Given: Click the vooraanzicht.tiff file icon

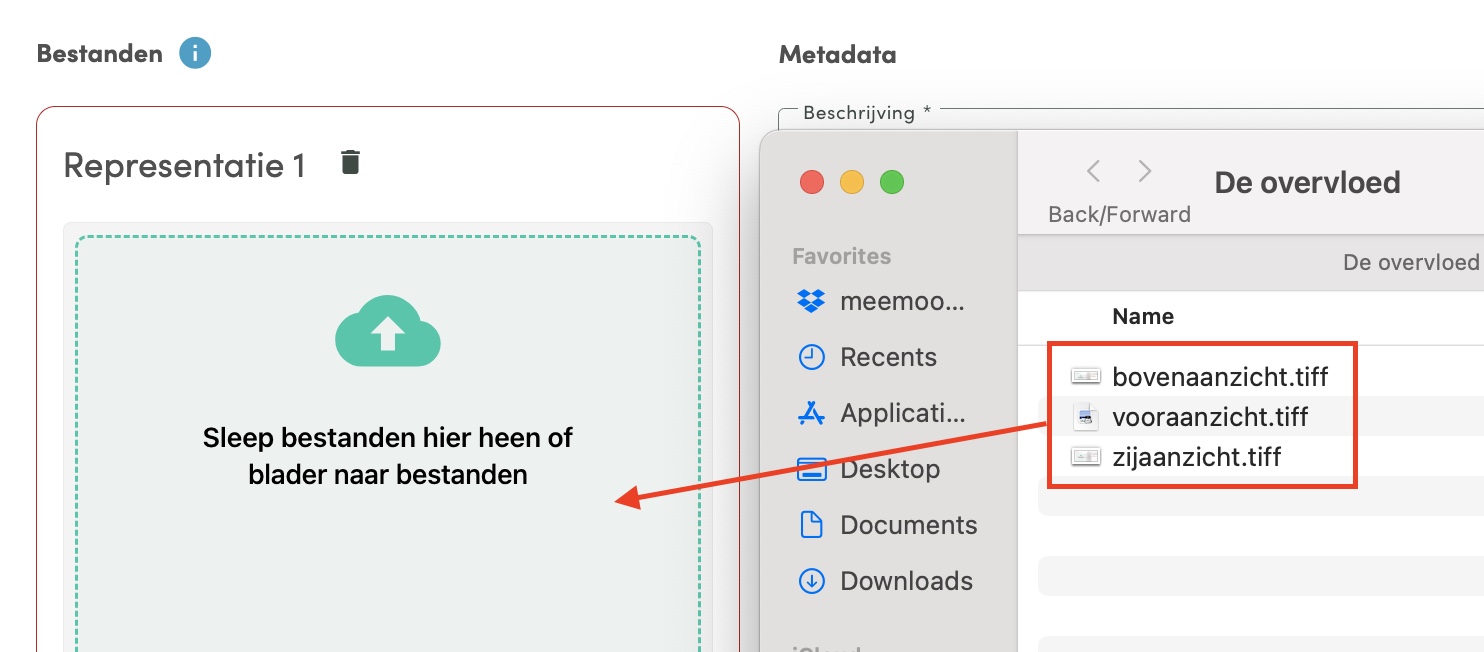Looking at the screenshot, I should coord(1085,417).
